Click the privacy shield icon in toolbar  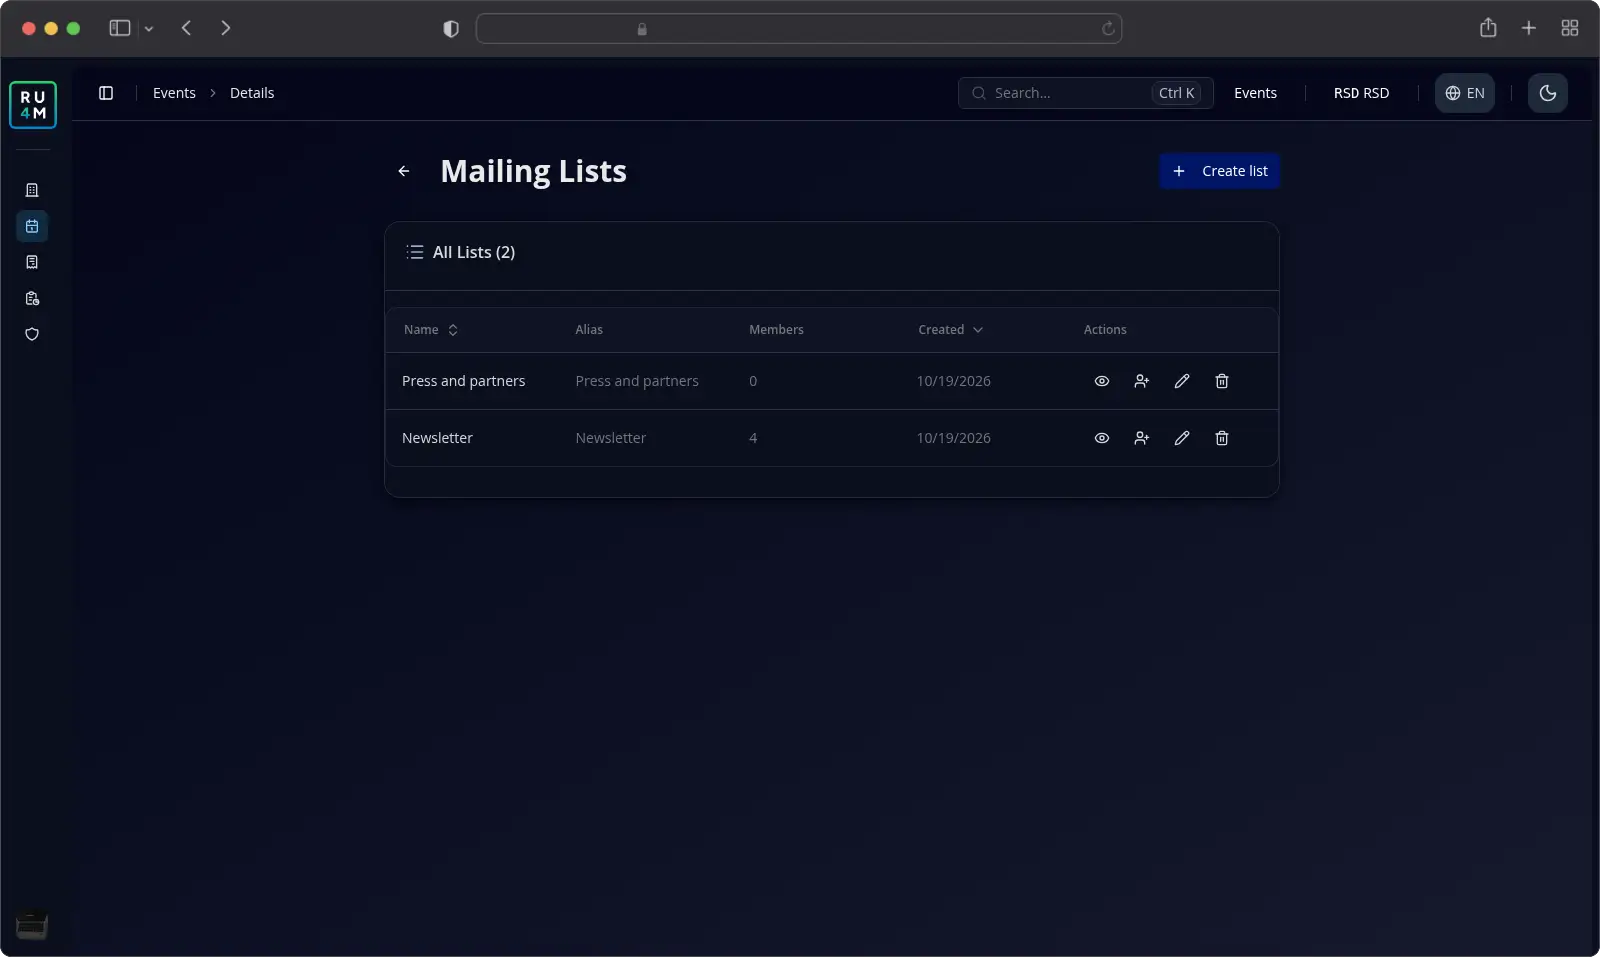(451, 29)
